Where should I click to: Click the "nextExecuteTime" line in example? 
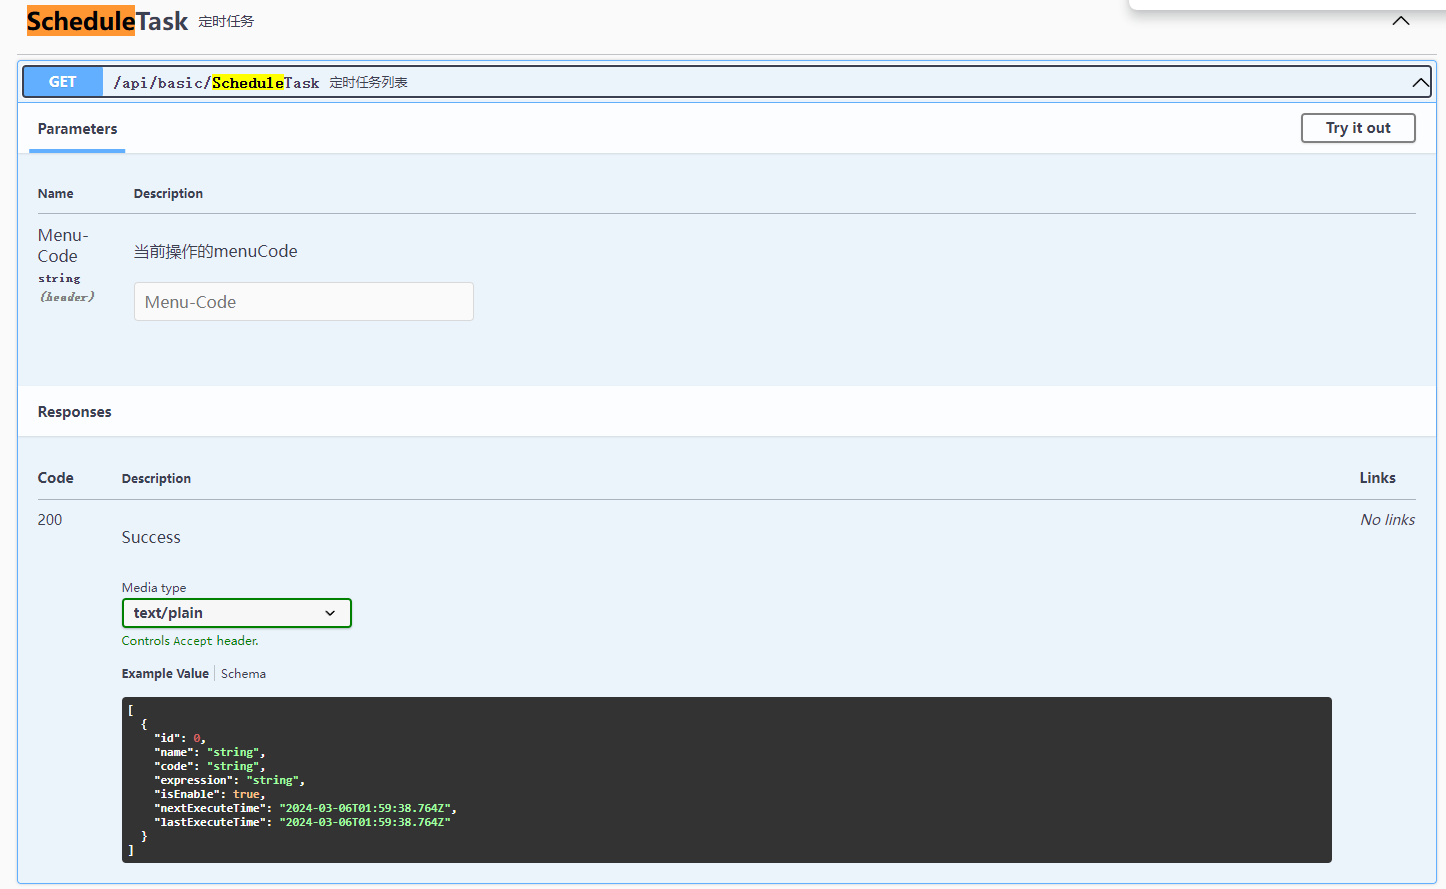pyautogui.click(x=305, y=808)
